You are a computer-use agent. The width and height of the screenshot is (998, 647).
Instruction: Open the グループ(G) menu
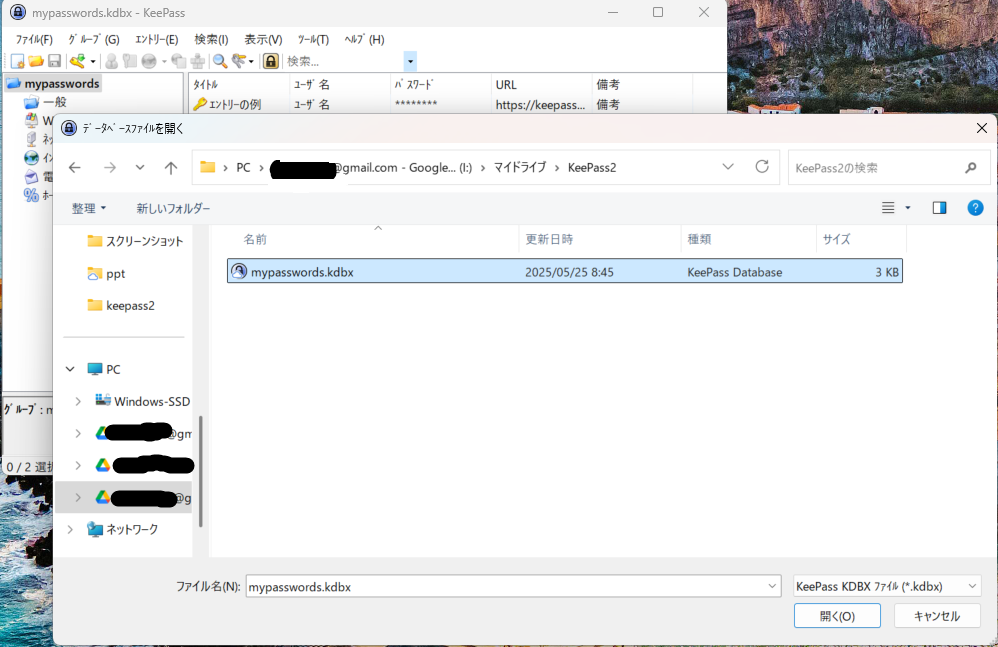pos(94,39)
